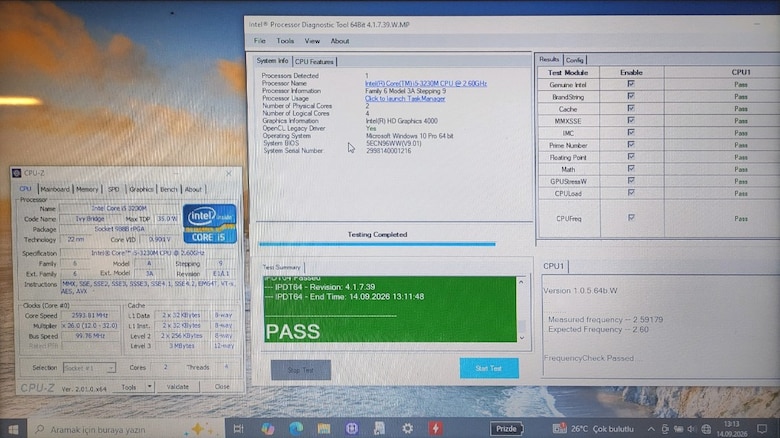Click the CPU-Z title bar icon
The width and height of the screenshot is (780, 438).
pyautogui.click(x=16, y=173)
